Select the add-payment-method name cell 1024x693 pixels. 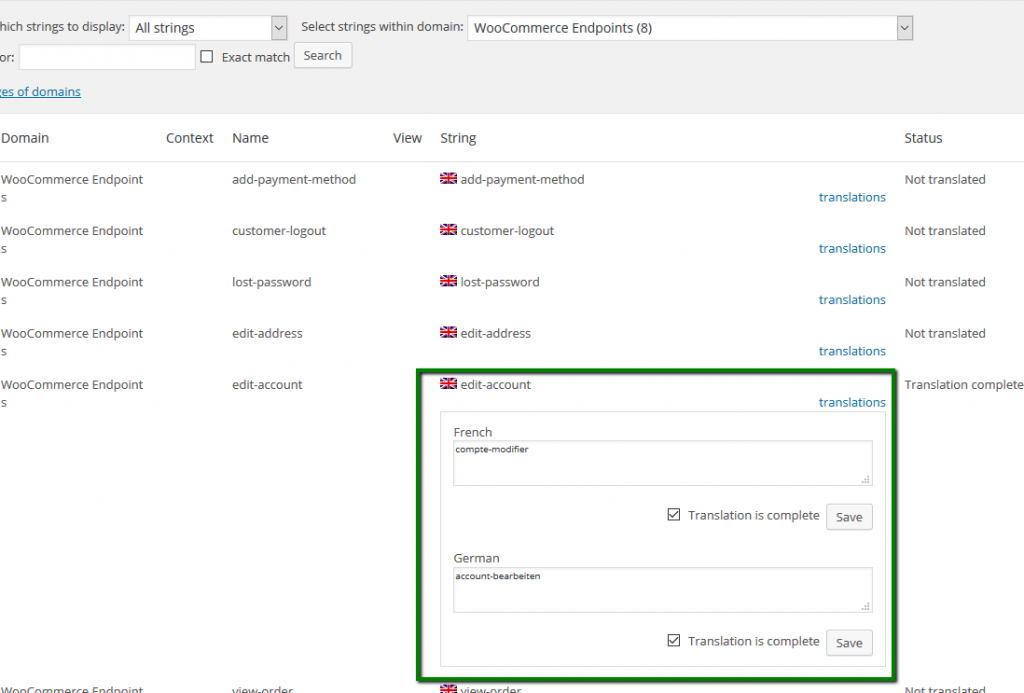pos(294,179)
